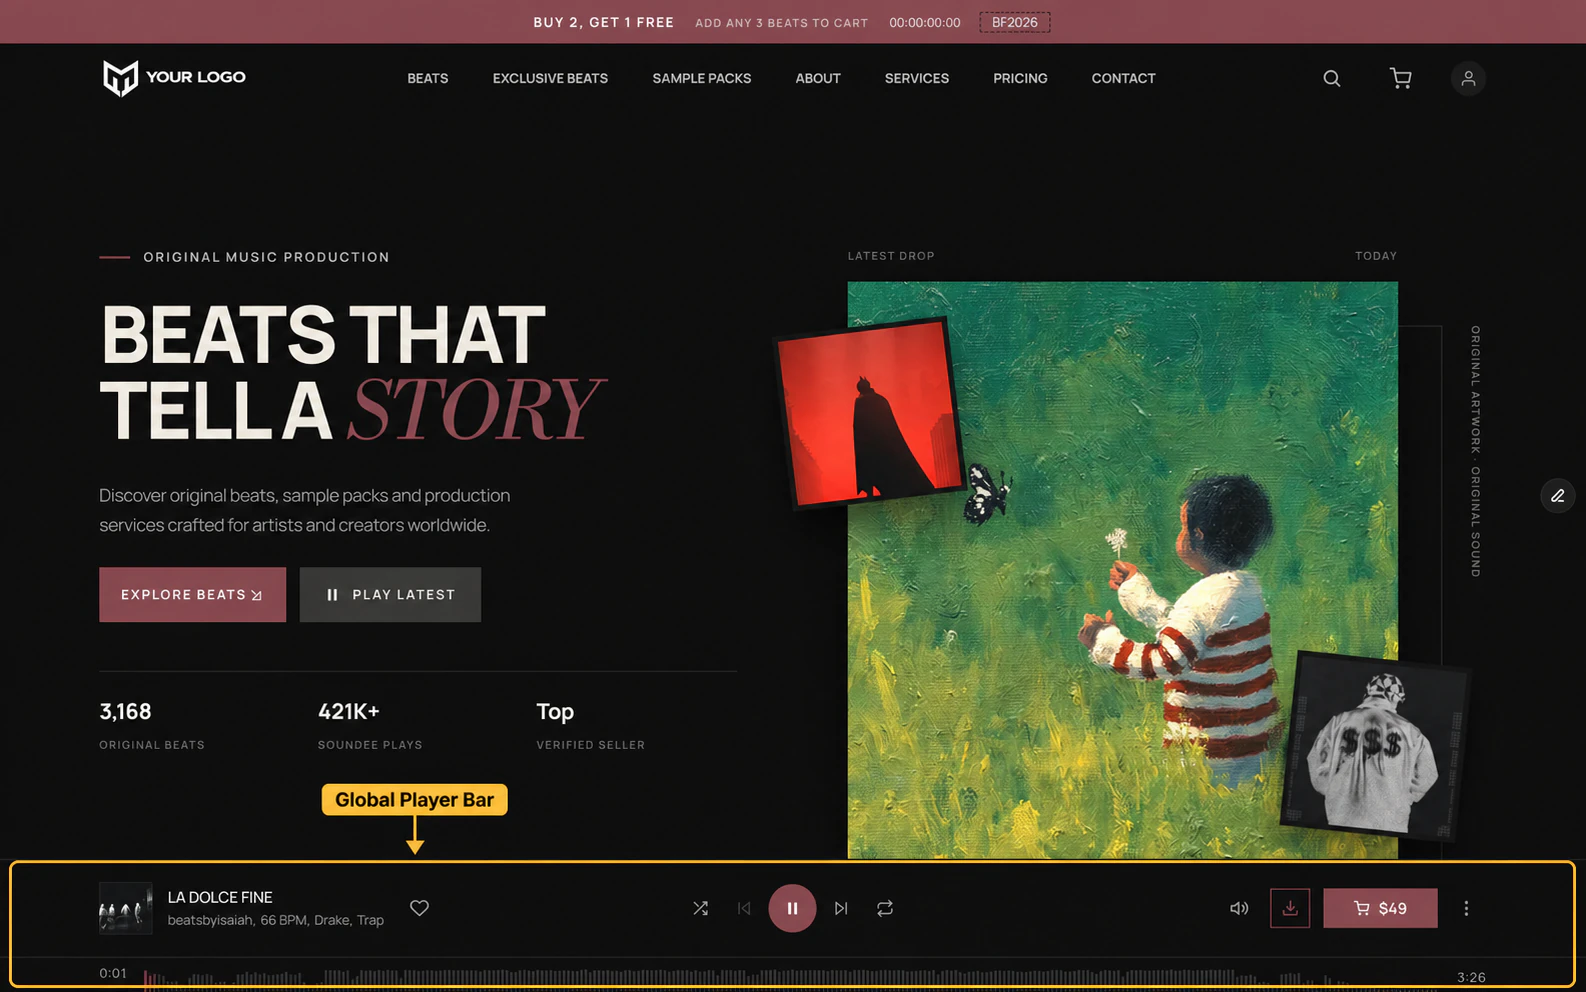Viewport: 1586px width, 992px height.
Task: Click the 3,168 original beats stat
Action: (152, 726)
